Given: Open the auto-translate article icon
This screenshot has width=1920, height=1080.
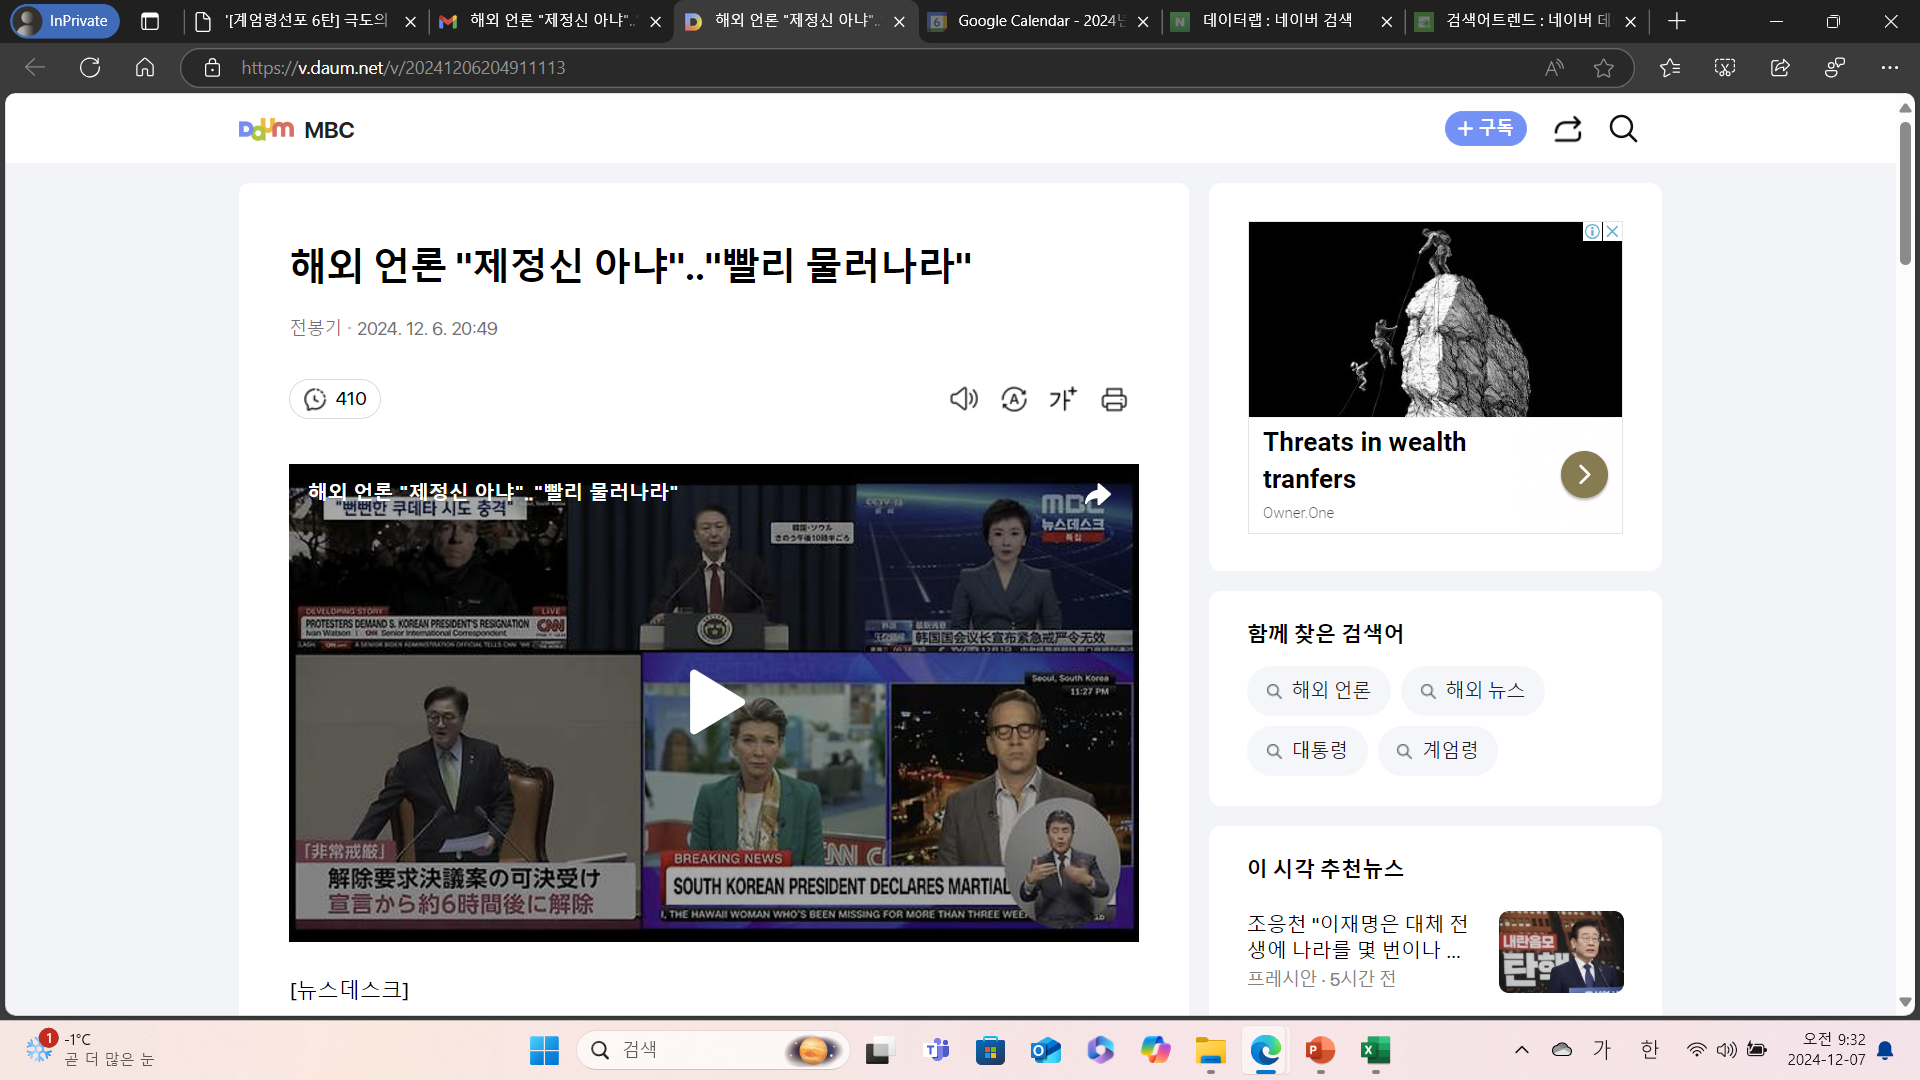Looking at the screenshot, I should point(1014,399).
